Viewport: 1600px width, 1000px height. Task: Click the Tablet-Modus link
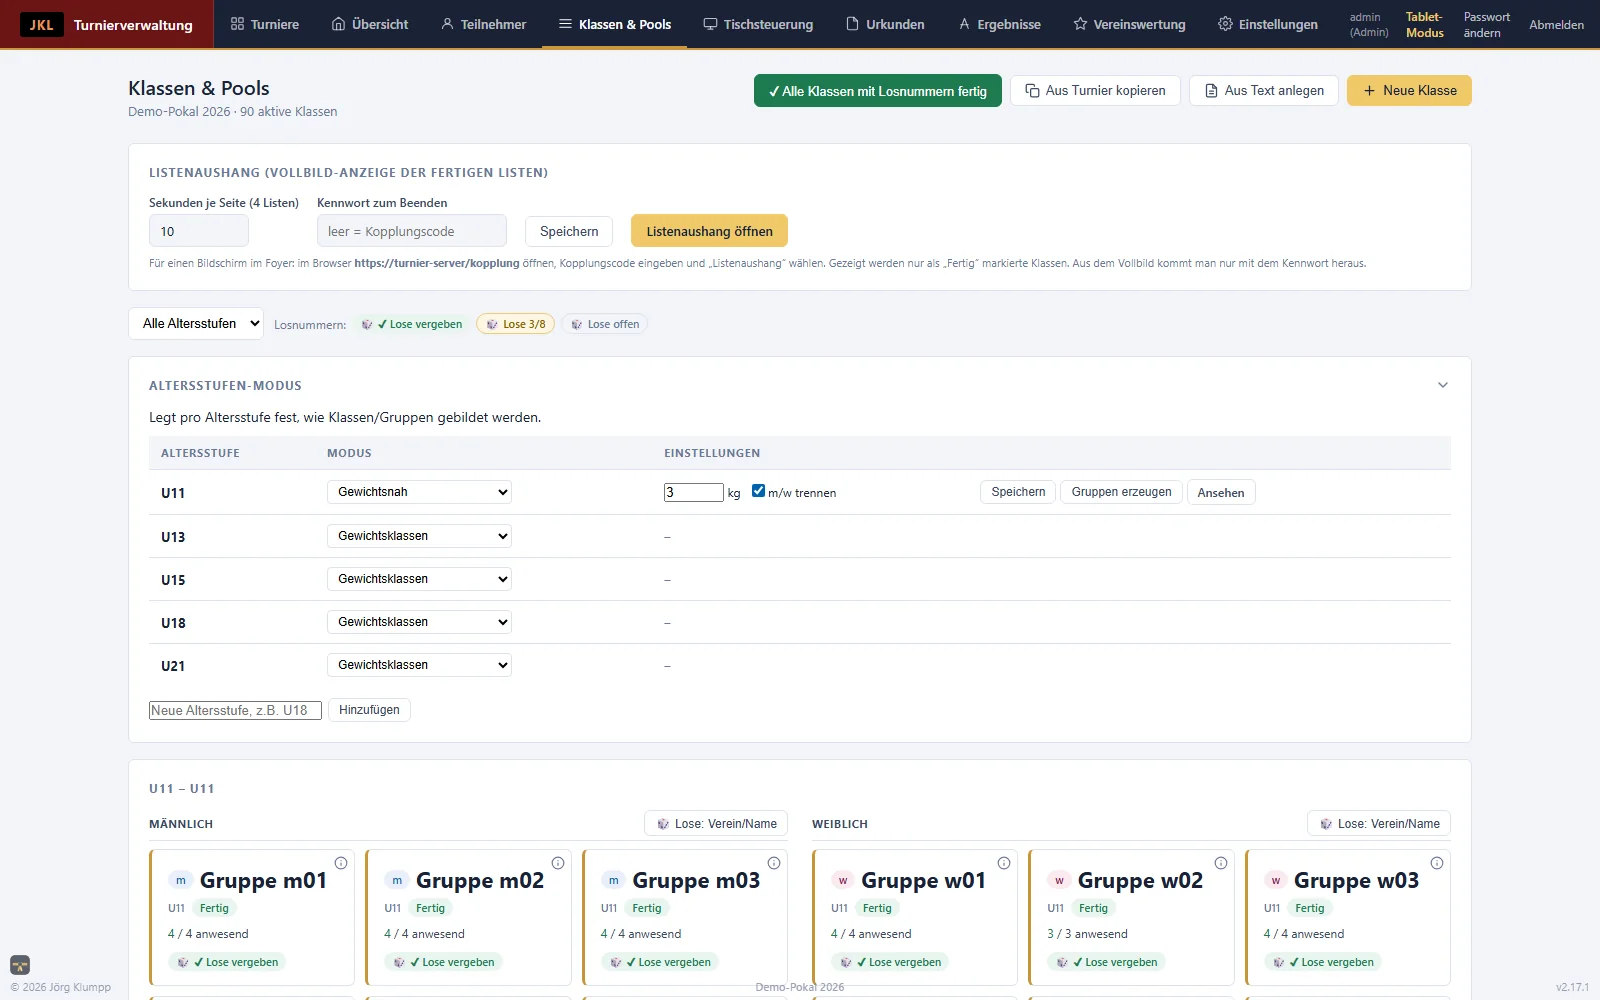(x=1424, y=25)
